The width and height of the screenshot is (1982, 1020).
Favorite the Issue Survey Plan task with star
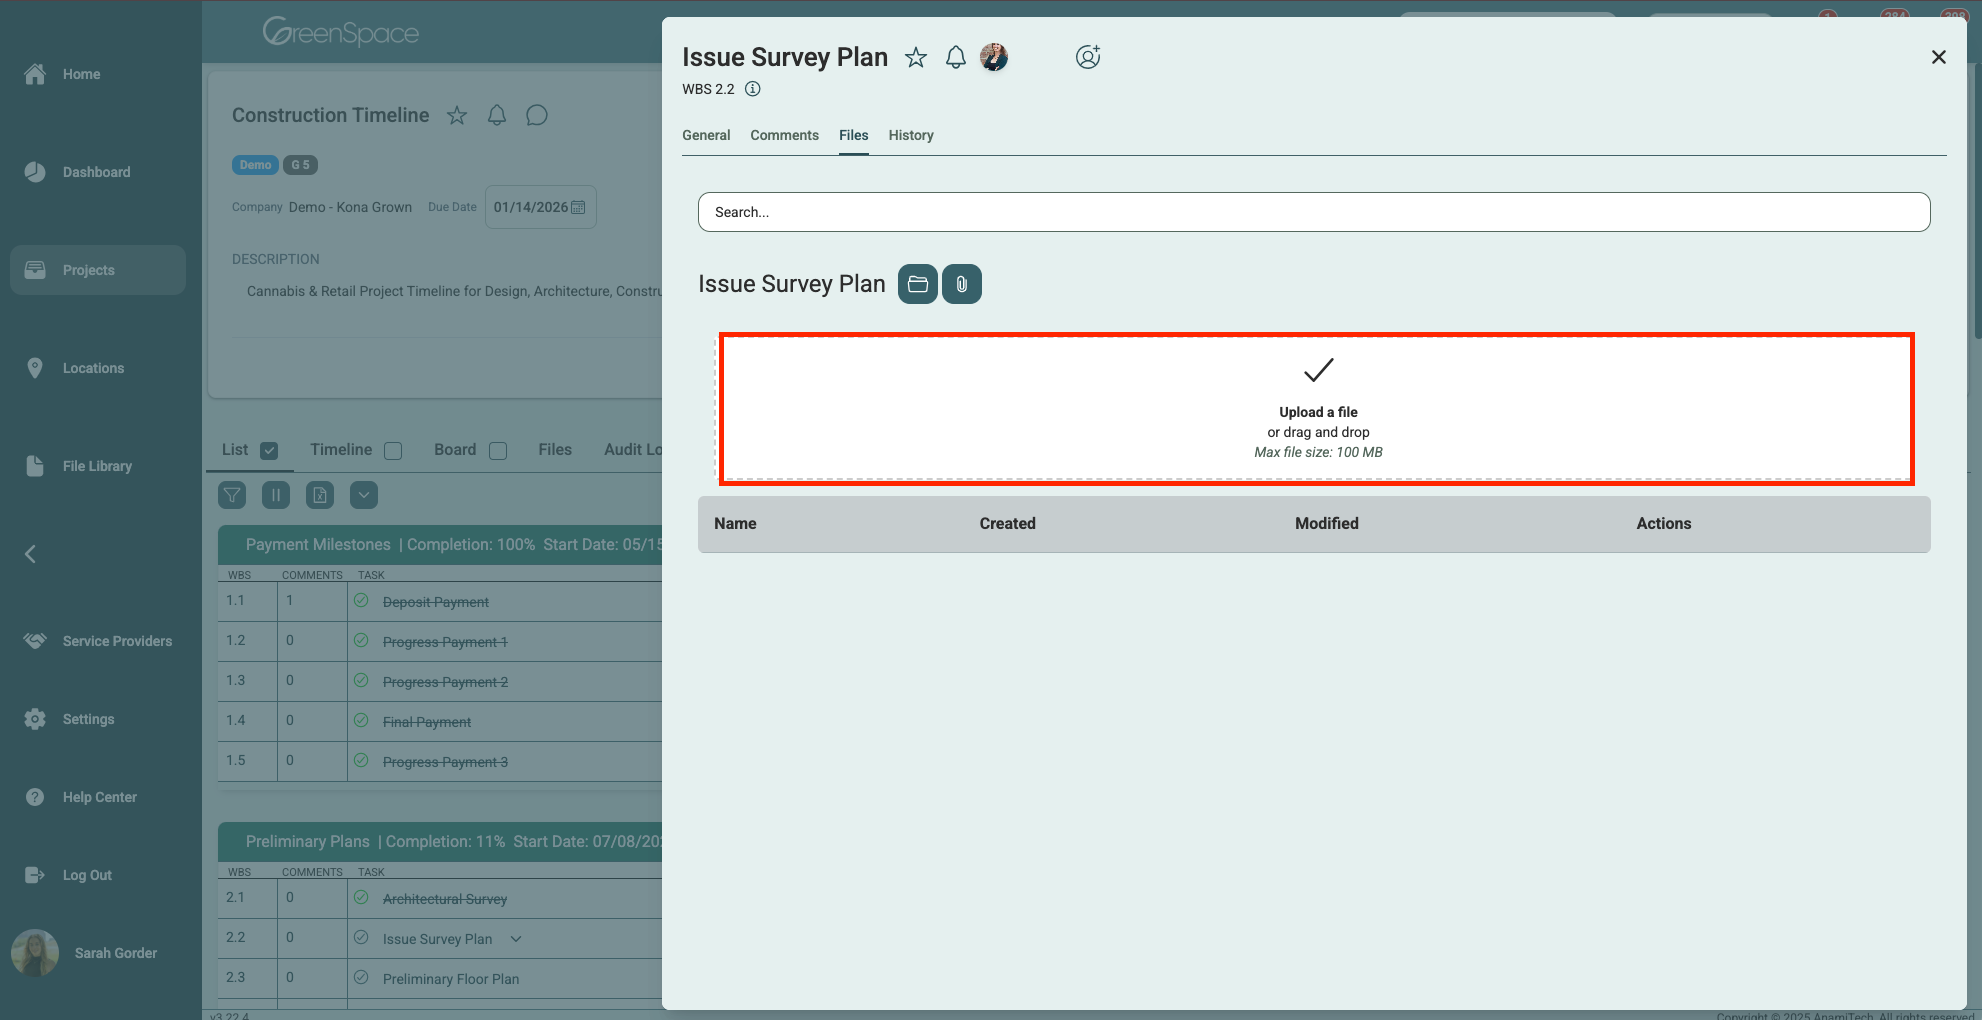point(915,58)
